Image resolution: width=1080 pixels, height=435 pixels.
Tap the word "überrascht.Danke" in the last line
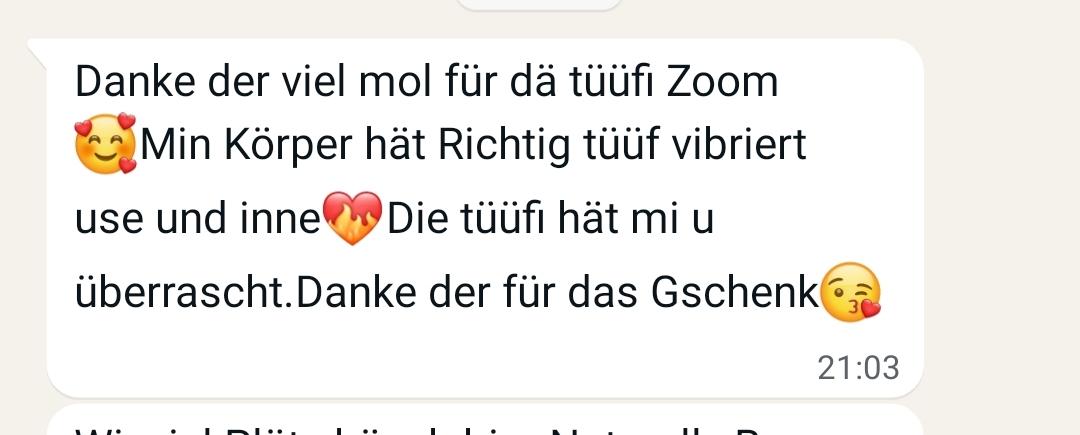245,293
